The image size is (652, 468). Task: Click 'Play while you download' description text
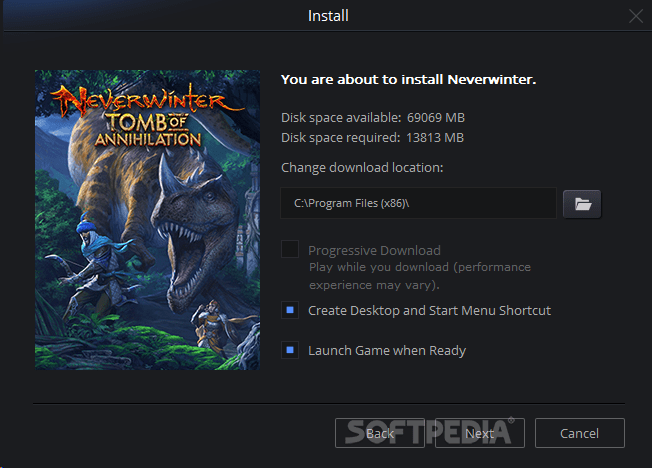[420, 276]
